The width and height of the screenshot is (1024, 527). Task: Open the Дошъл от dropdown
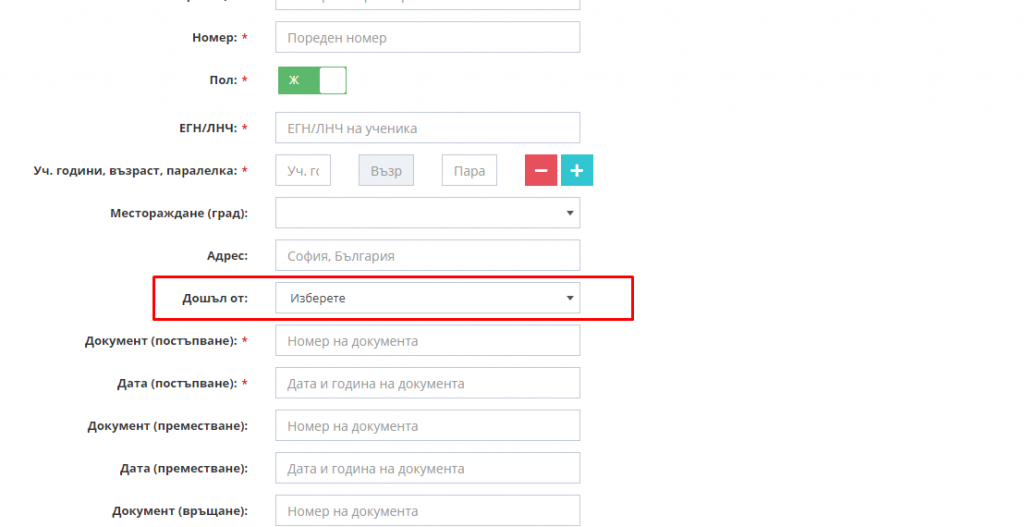(427, 298)
